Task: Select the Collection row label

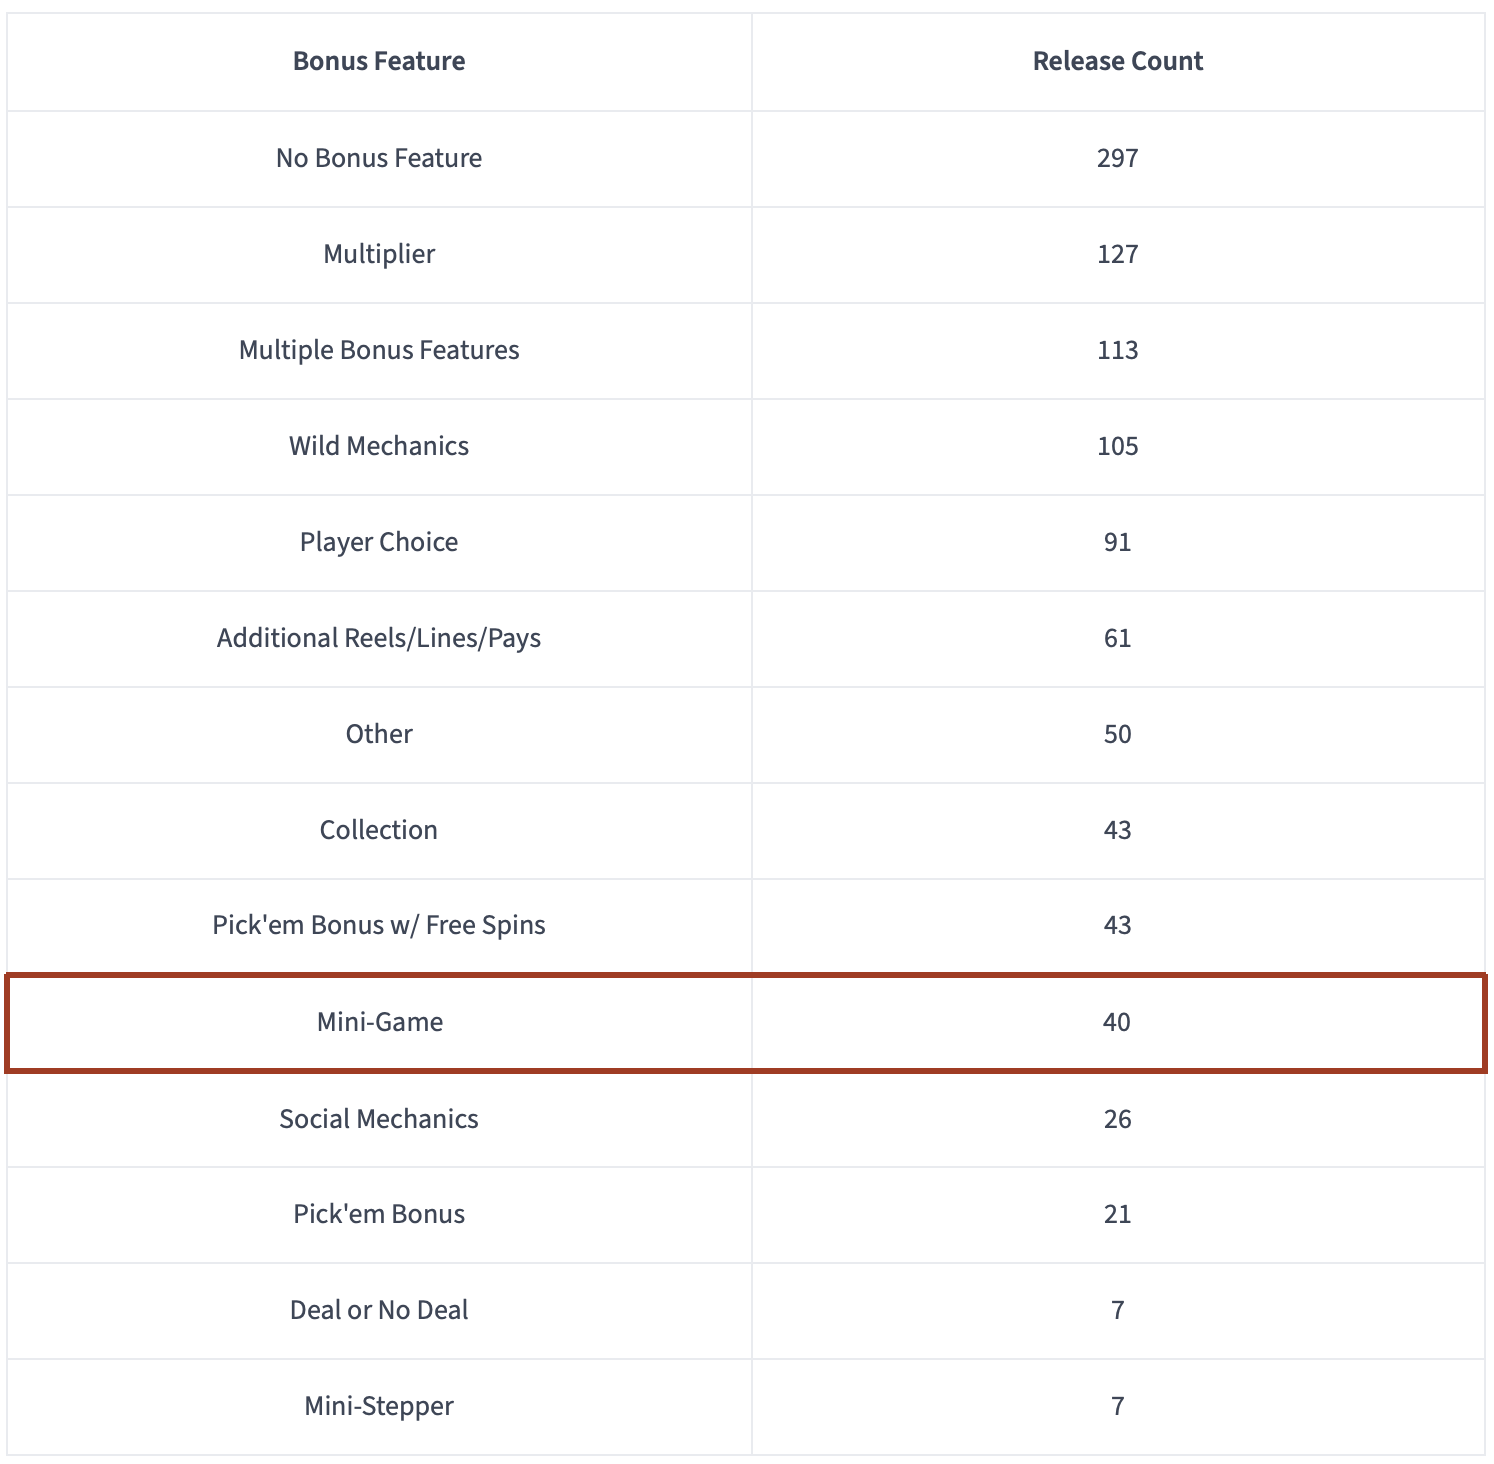Action: pos(379,830)
